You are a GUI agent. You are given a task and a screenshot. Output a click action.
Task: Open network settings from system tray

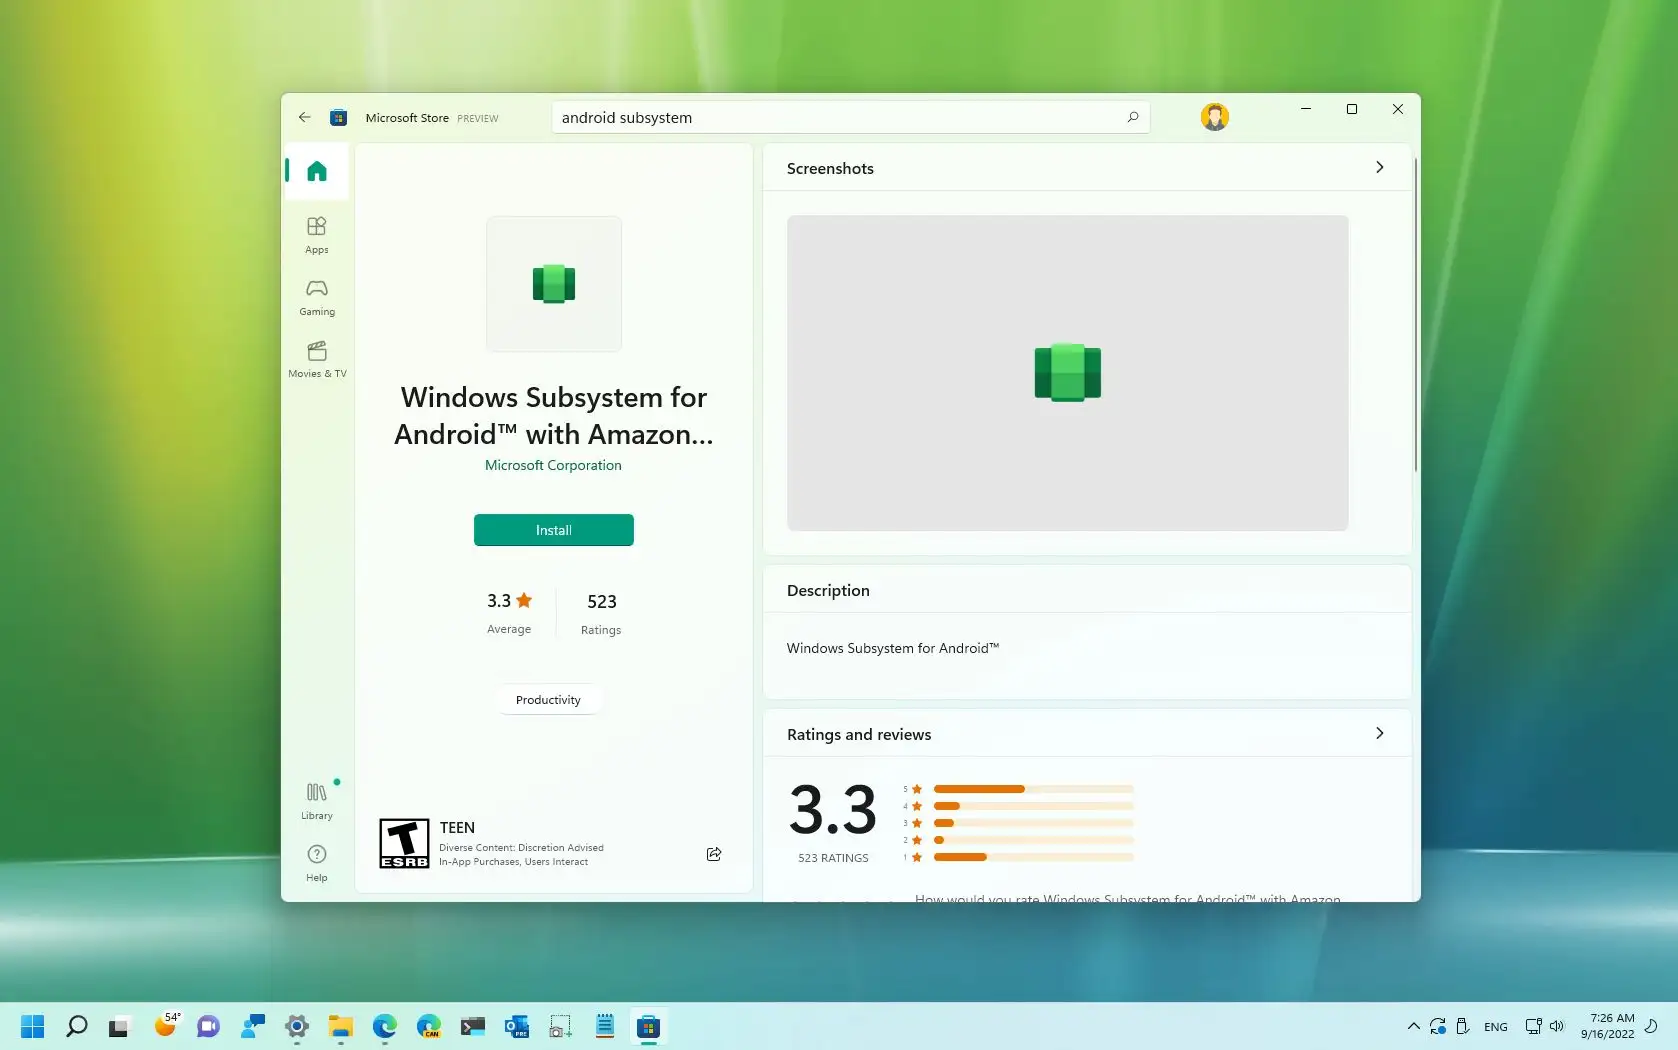click(x=1533, y=1026)
